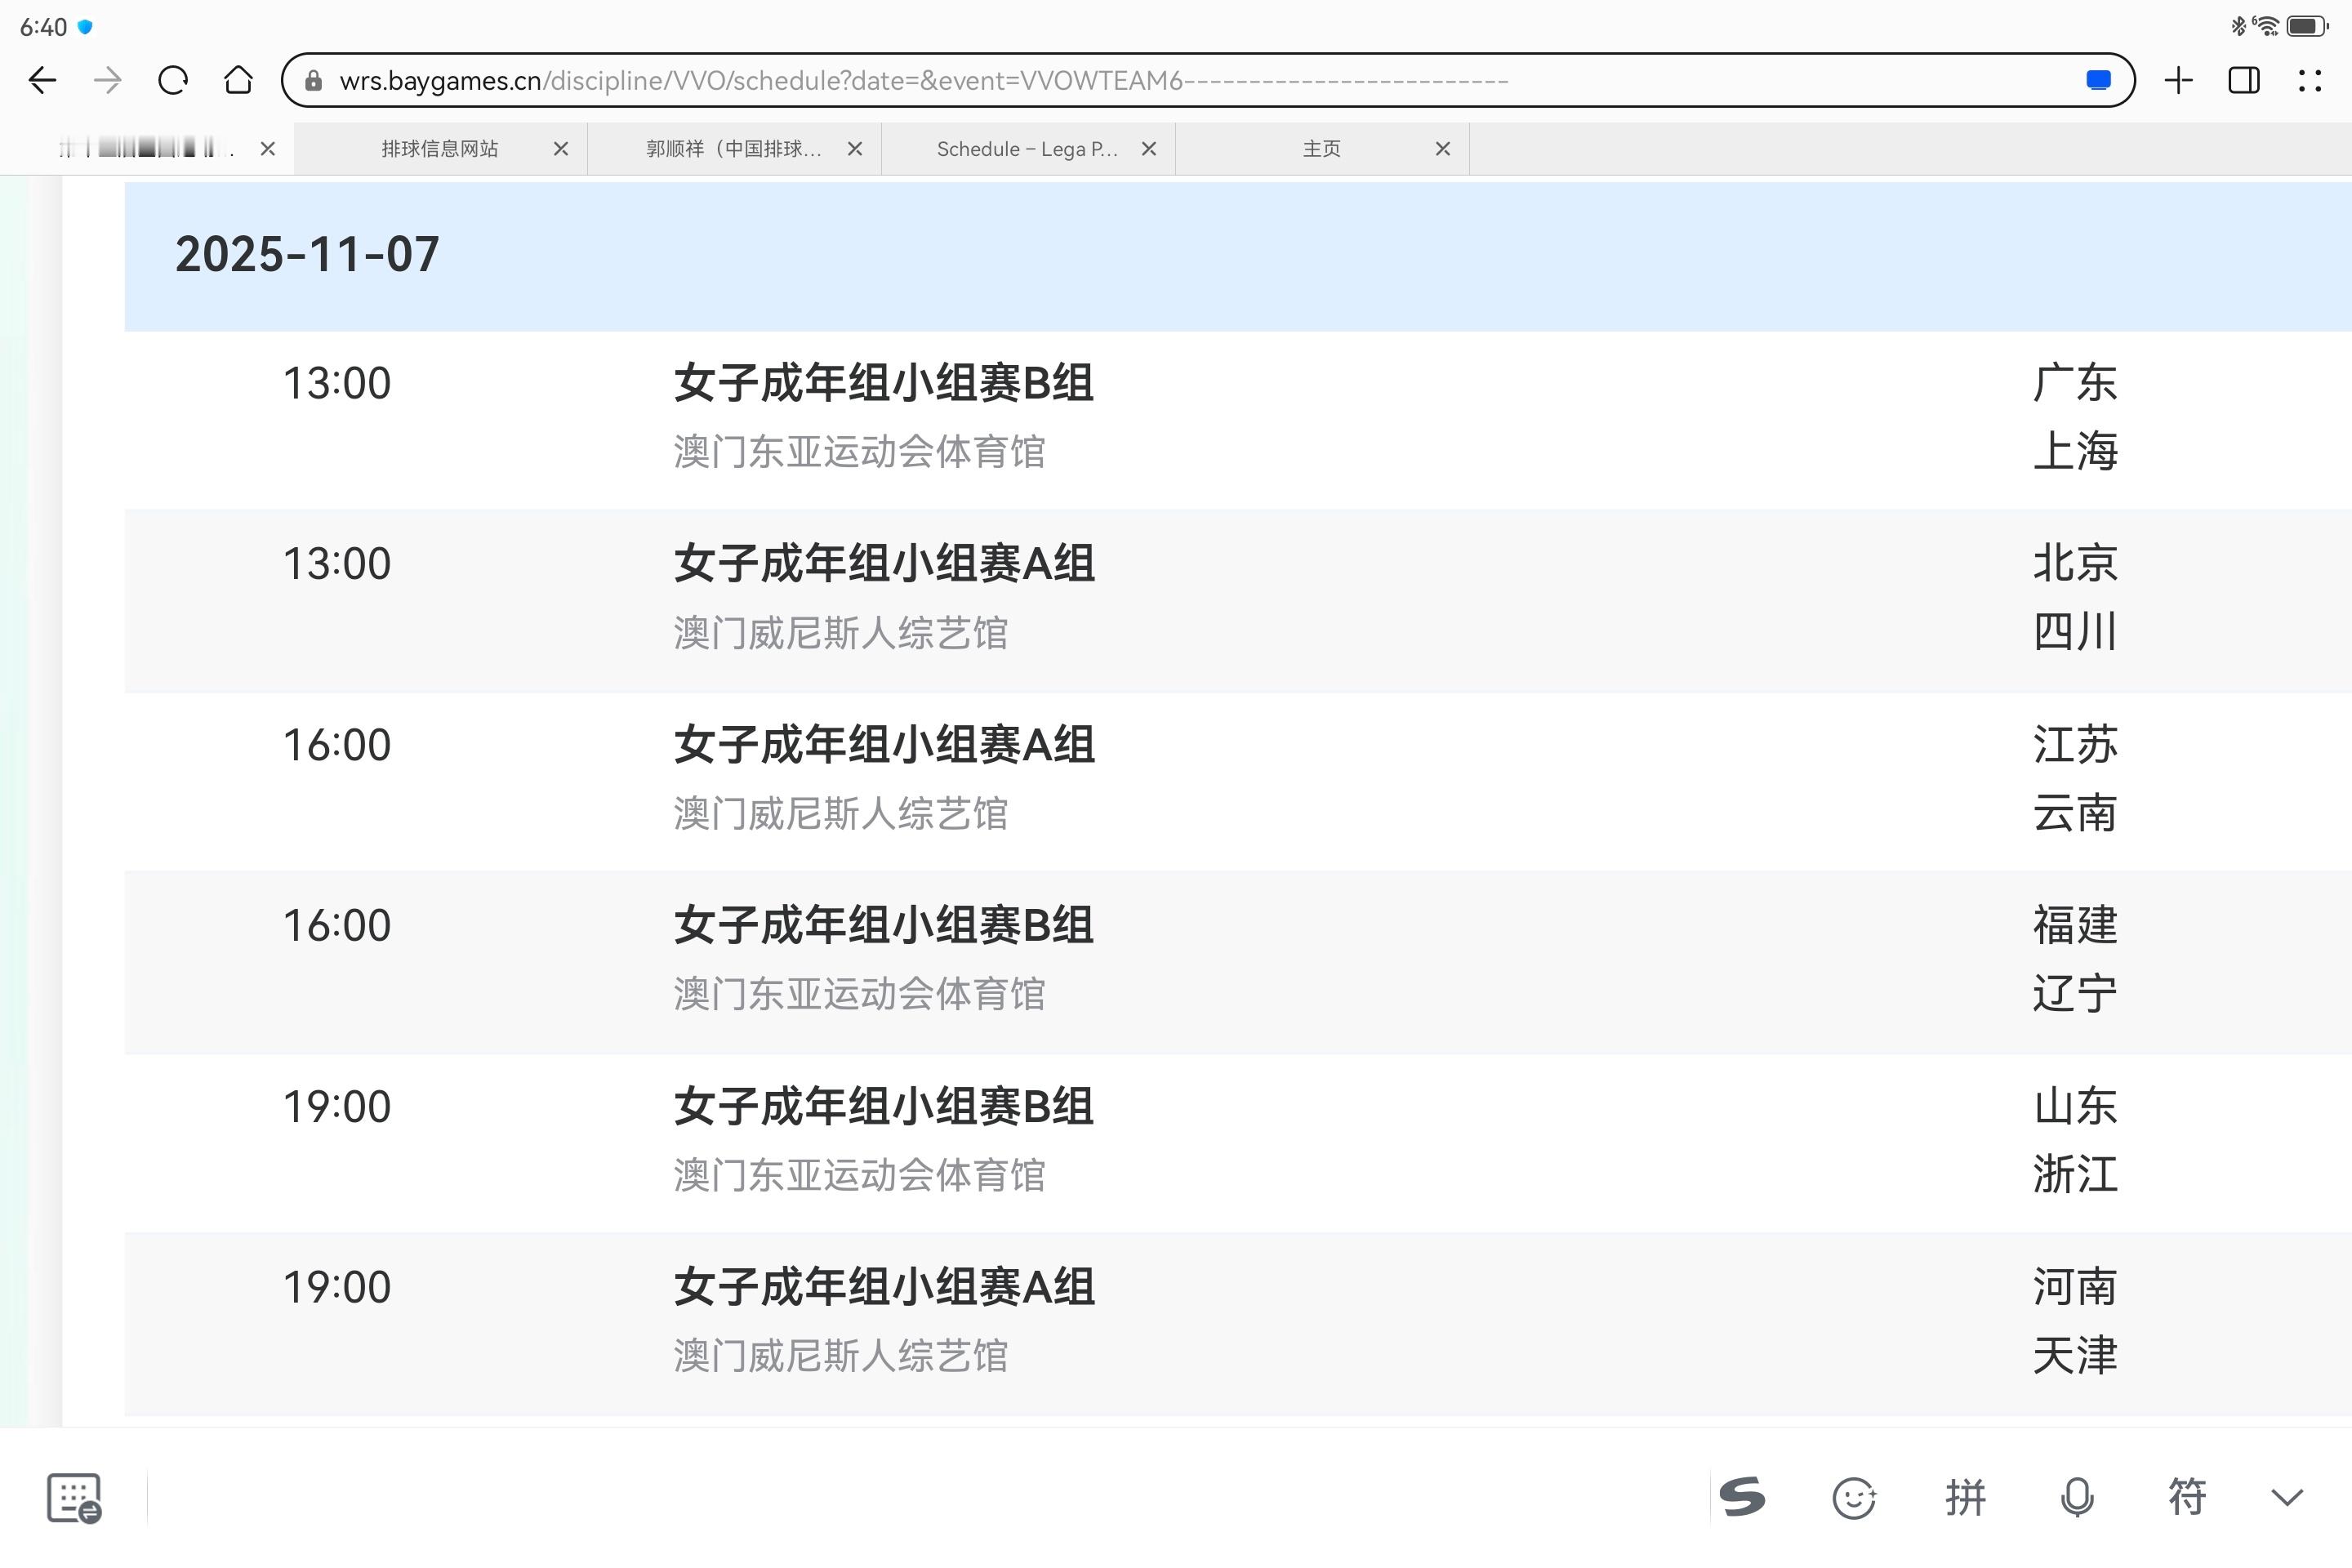Viewport: 2352px width, 1568px height.
Task: Activate voice input with the microphone icon
Action: click(x=2077, y=1497)
